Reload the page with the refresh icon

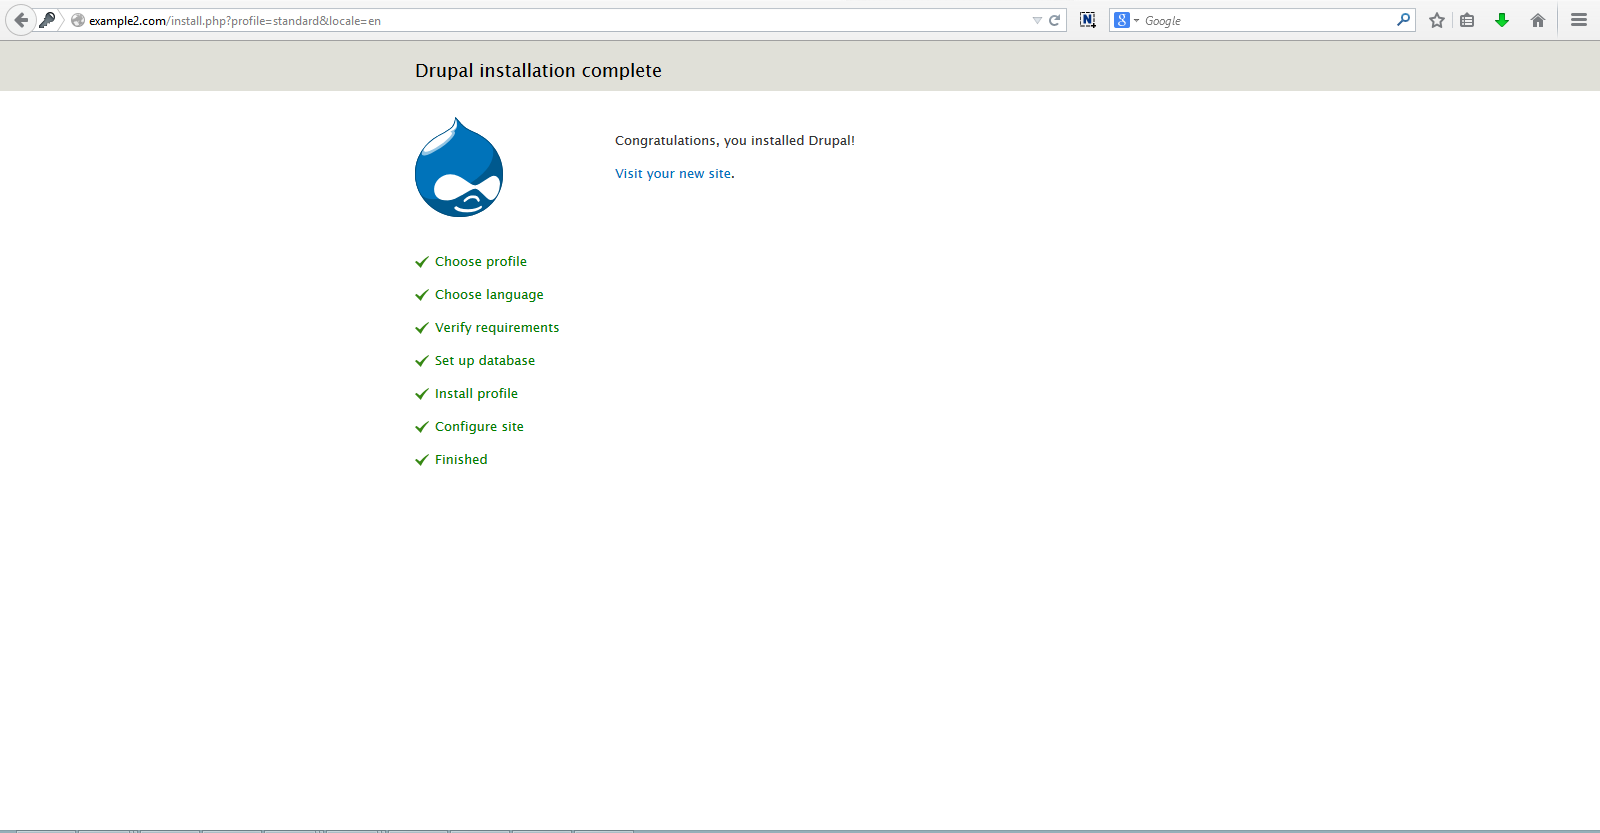(x=1054, y=20)
